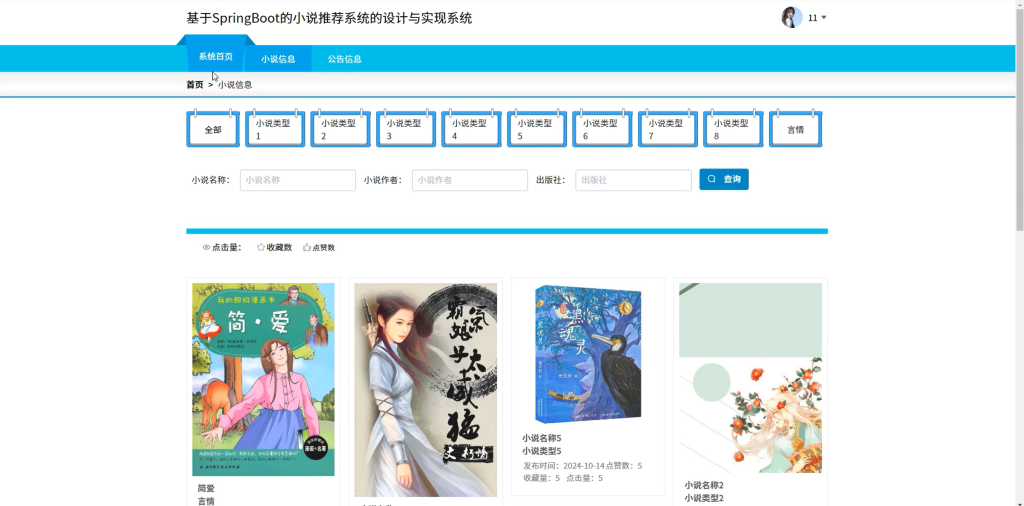1024x506 pixels.
Task: Click the 小说类型5 label text
Action: click(x=541, y=451)
